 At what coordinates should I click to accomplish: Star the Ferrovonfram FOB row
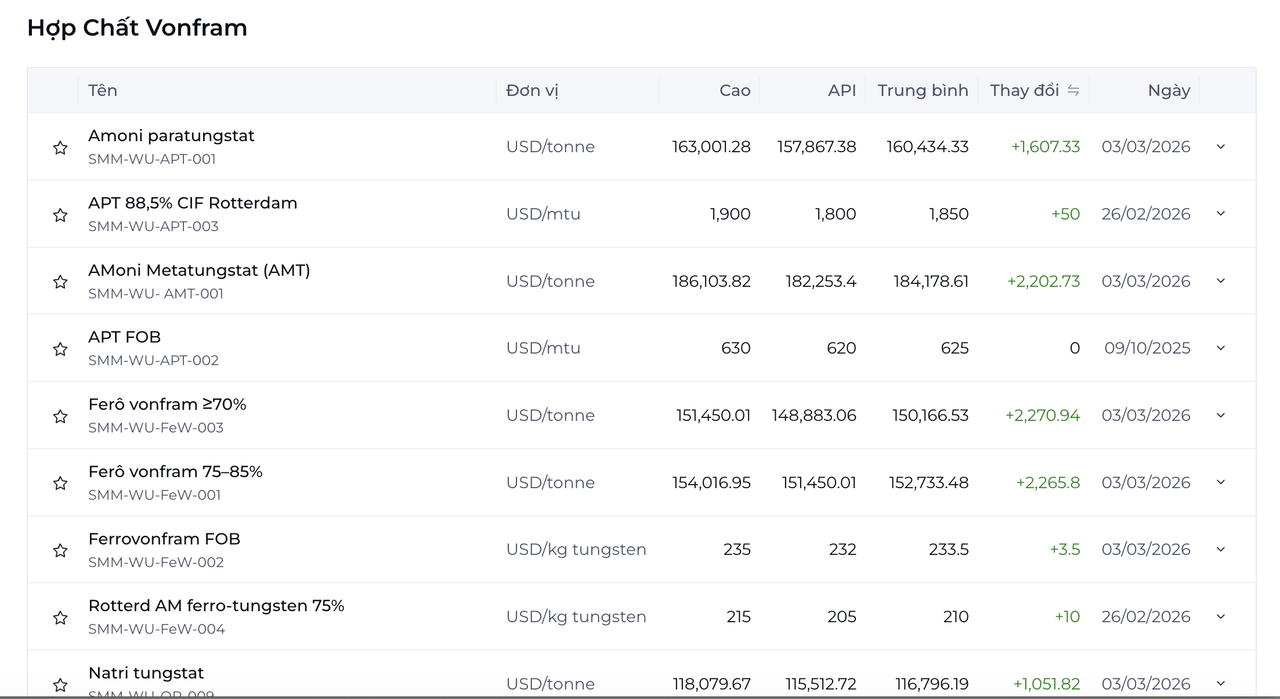pyautogui.click(x=60, y=550)
